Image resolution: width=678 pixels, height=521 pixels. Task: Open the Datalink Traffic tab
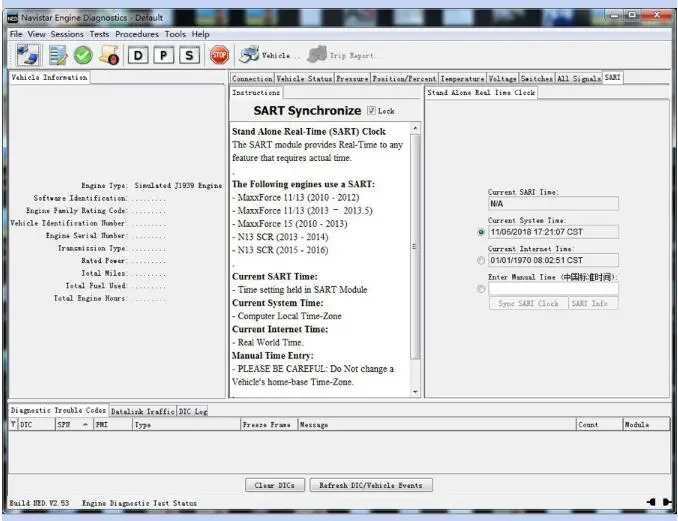pos(143,411)
